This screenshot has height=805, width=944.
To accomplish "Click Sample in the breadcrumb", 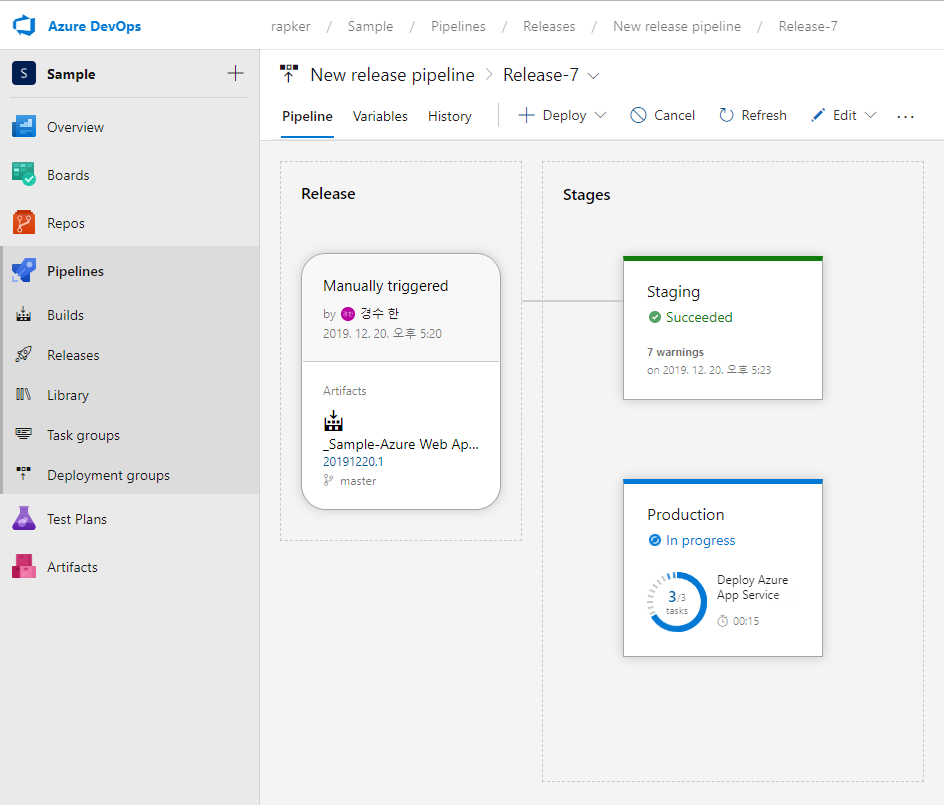I will tap(370, 26).
